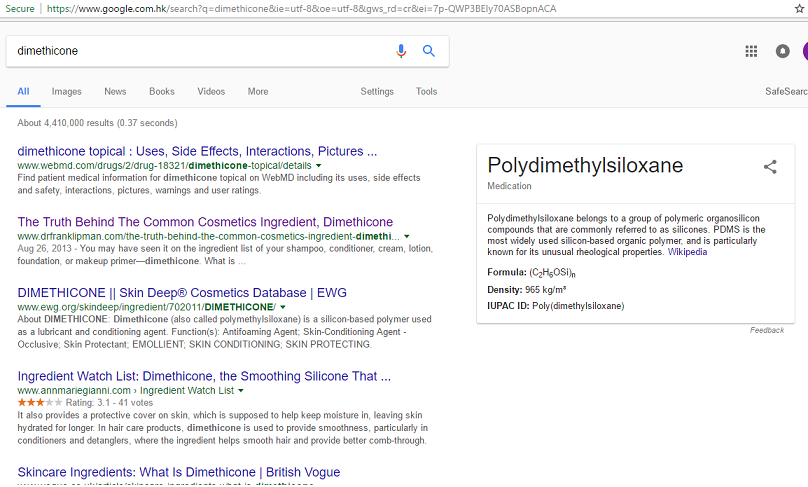The width and height of the screenshot is (808, 487).
Task: Expand dropdown arrow beside drfranklipman.com URL
Action: (x=407, y=236)
